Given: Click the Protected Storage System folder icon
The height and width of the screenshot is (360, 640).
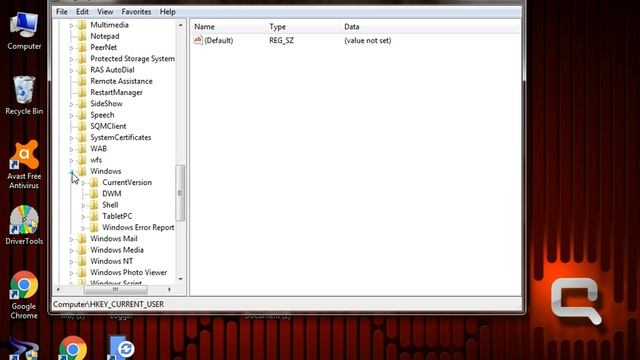Looking at the screenshot, I should click(x=82, y=59).
